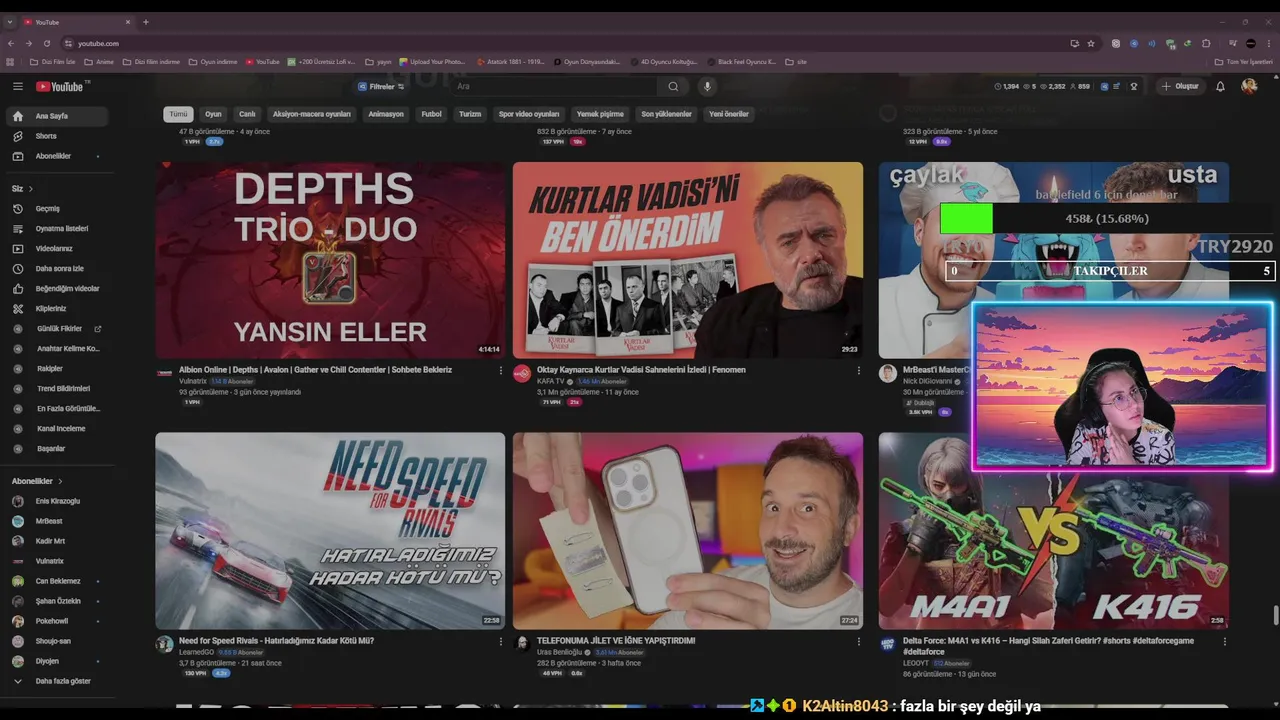This screenshot has height=720, width=1280.
Task: Open the yayın bookmarks folder
Action: tap(378, 62)
